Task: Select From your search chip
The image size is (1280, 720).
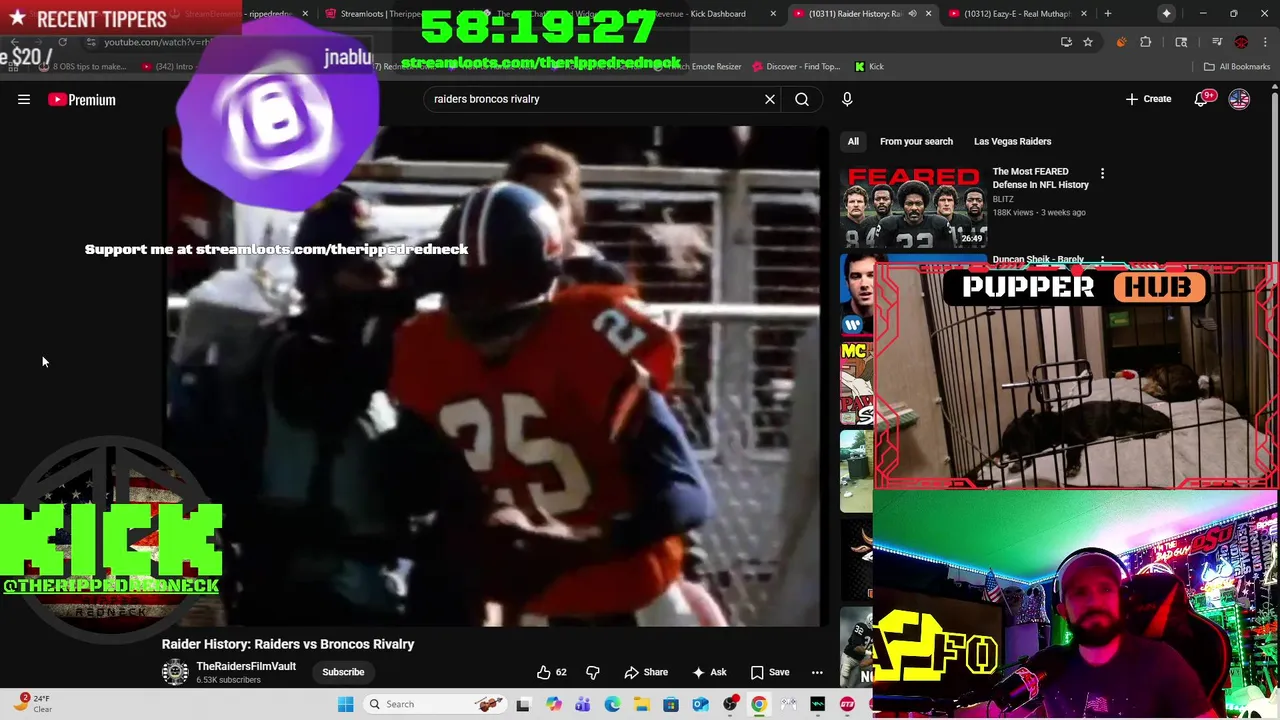Action: point(916,141)
